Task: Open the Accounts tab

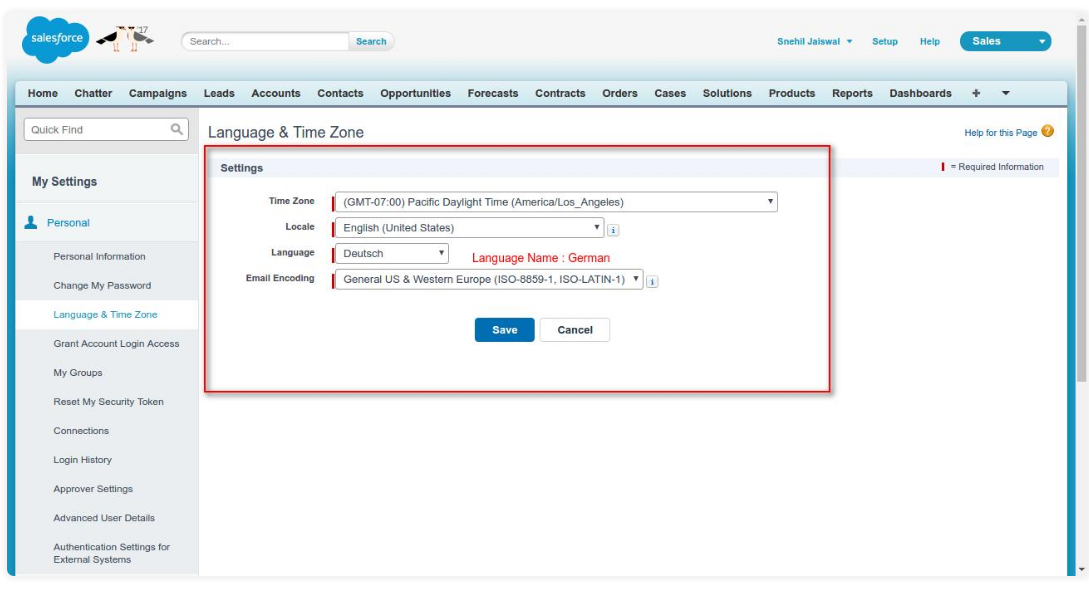Action: [x=276, y=93]
